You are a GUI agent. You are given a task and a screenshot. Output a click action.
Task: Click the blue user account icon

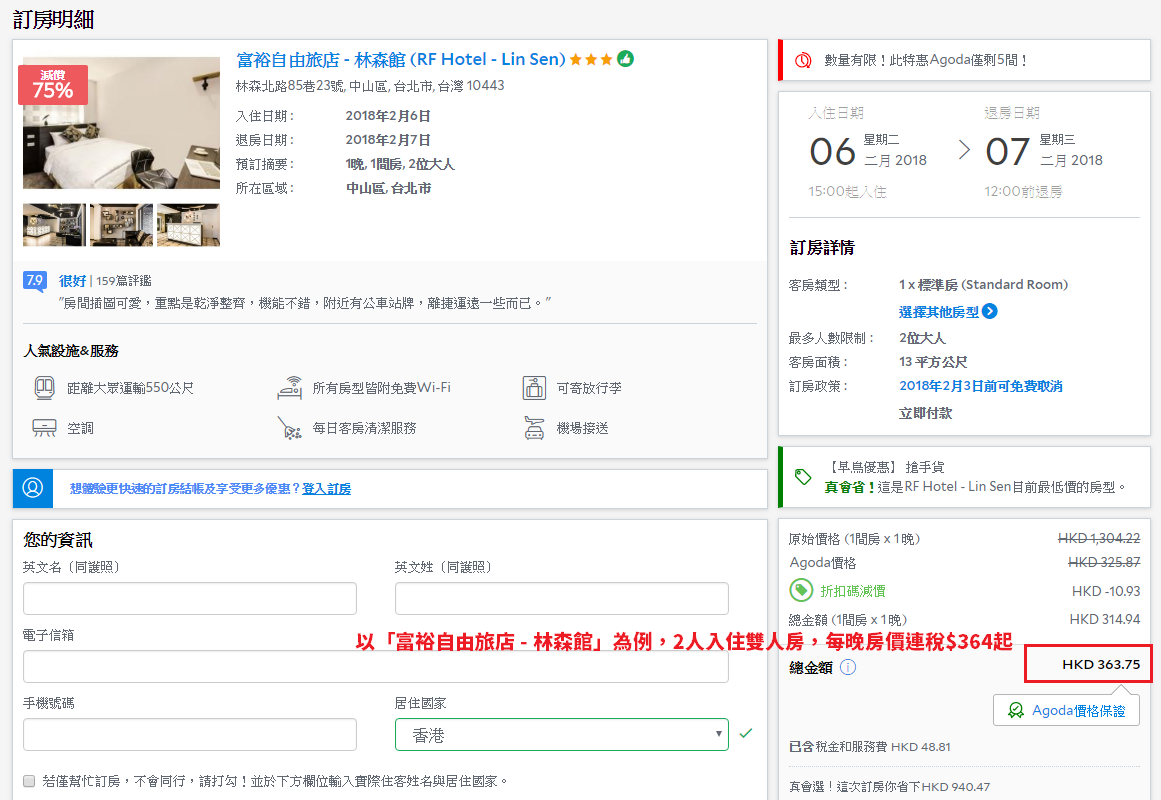pyautogui.click(x=33, y=488)
